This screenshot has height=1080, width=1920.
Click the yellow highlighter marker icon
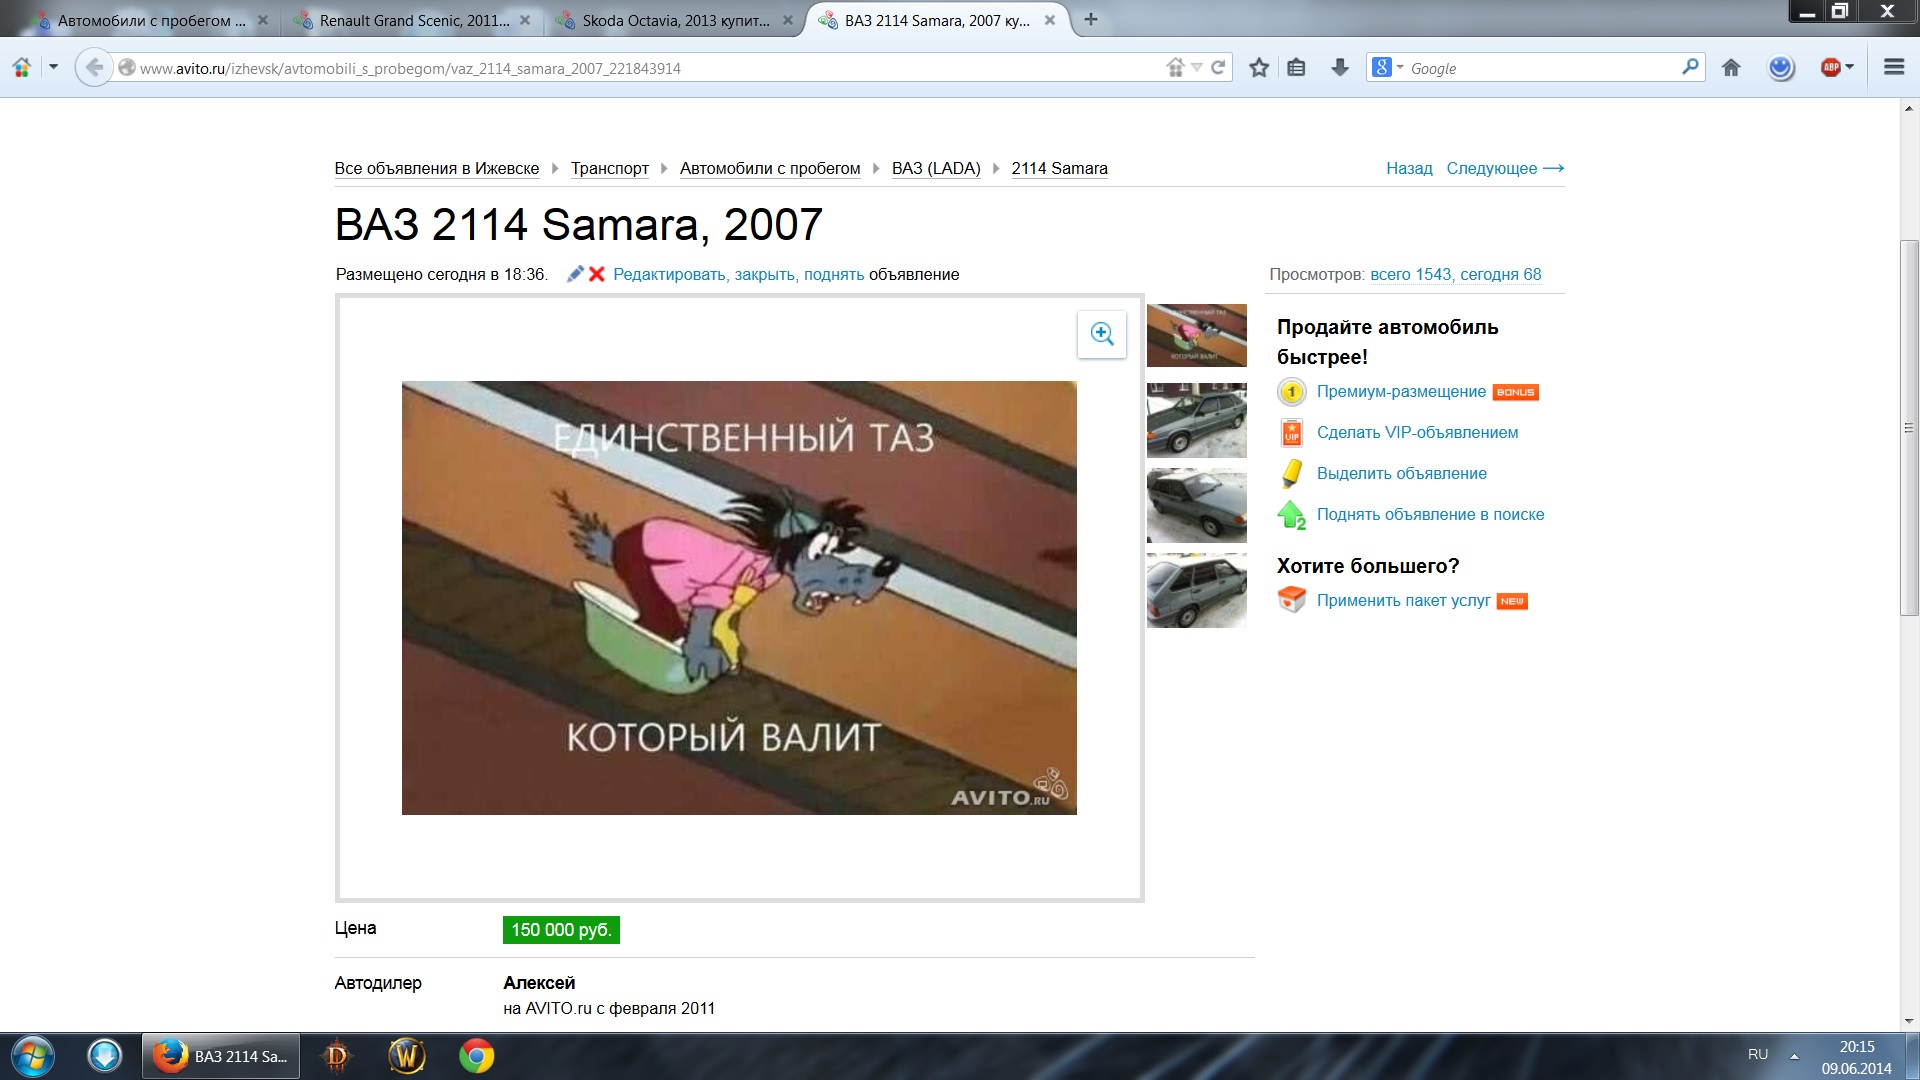click(x=1291, y=473)
